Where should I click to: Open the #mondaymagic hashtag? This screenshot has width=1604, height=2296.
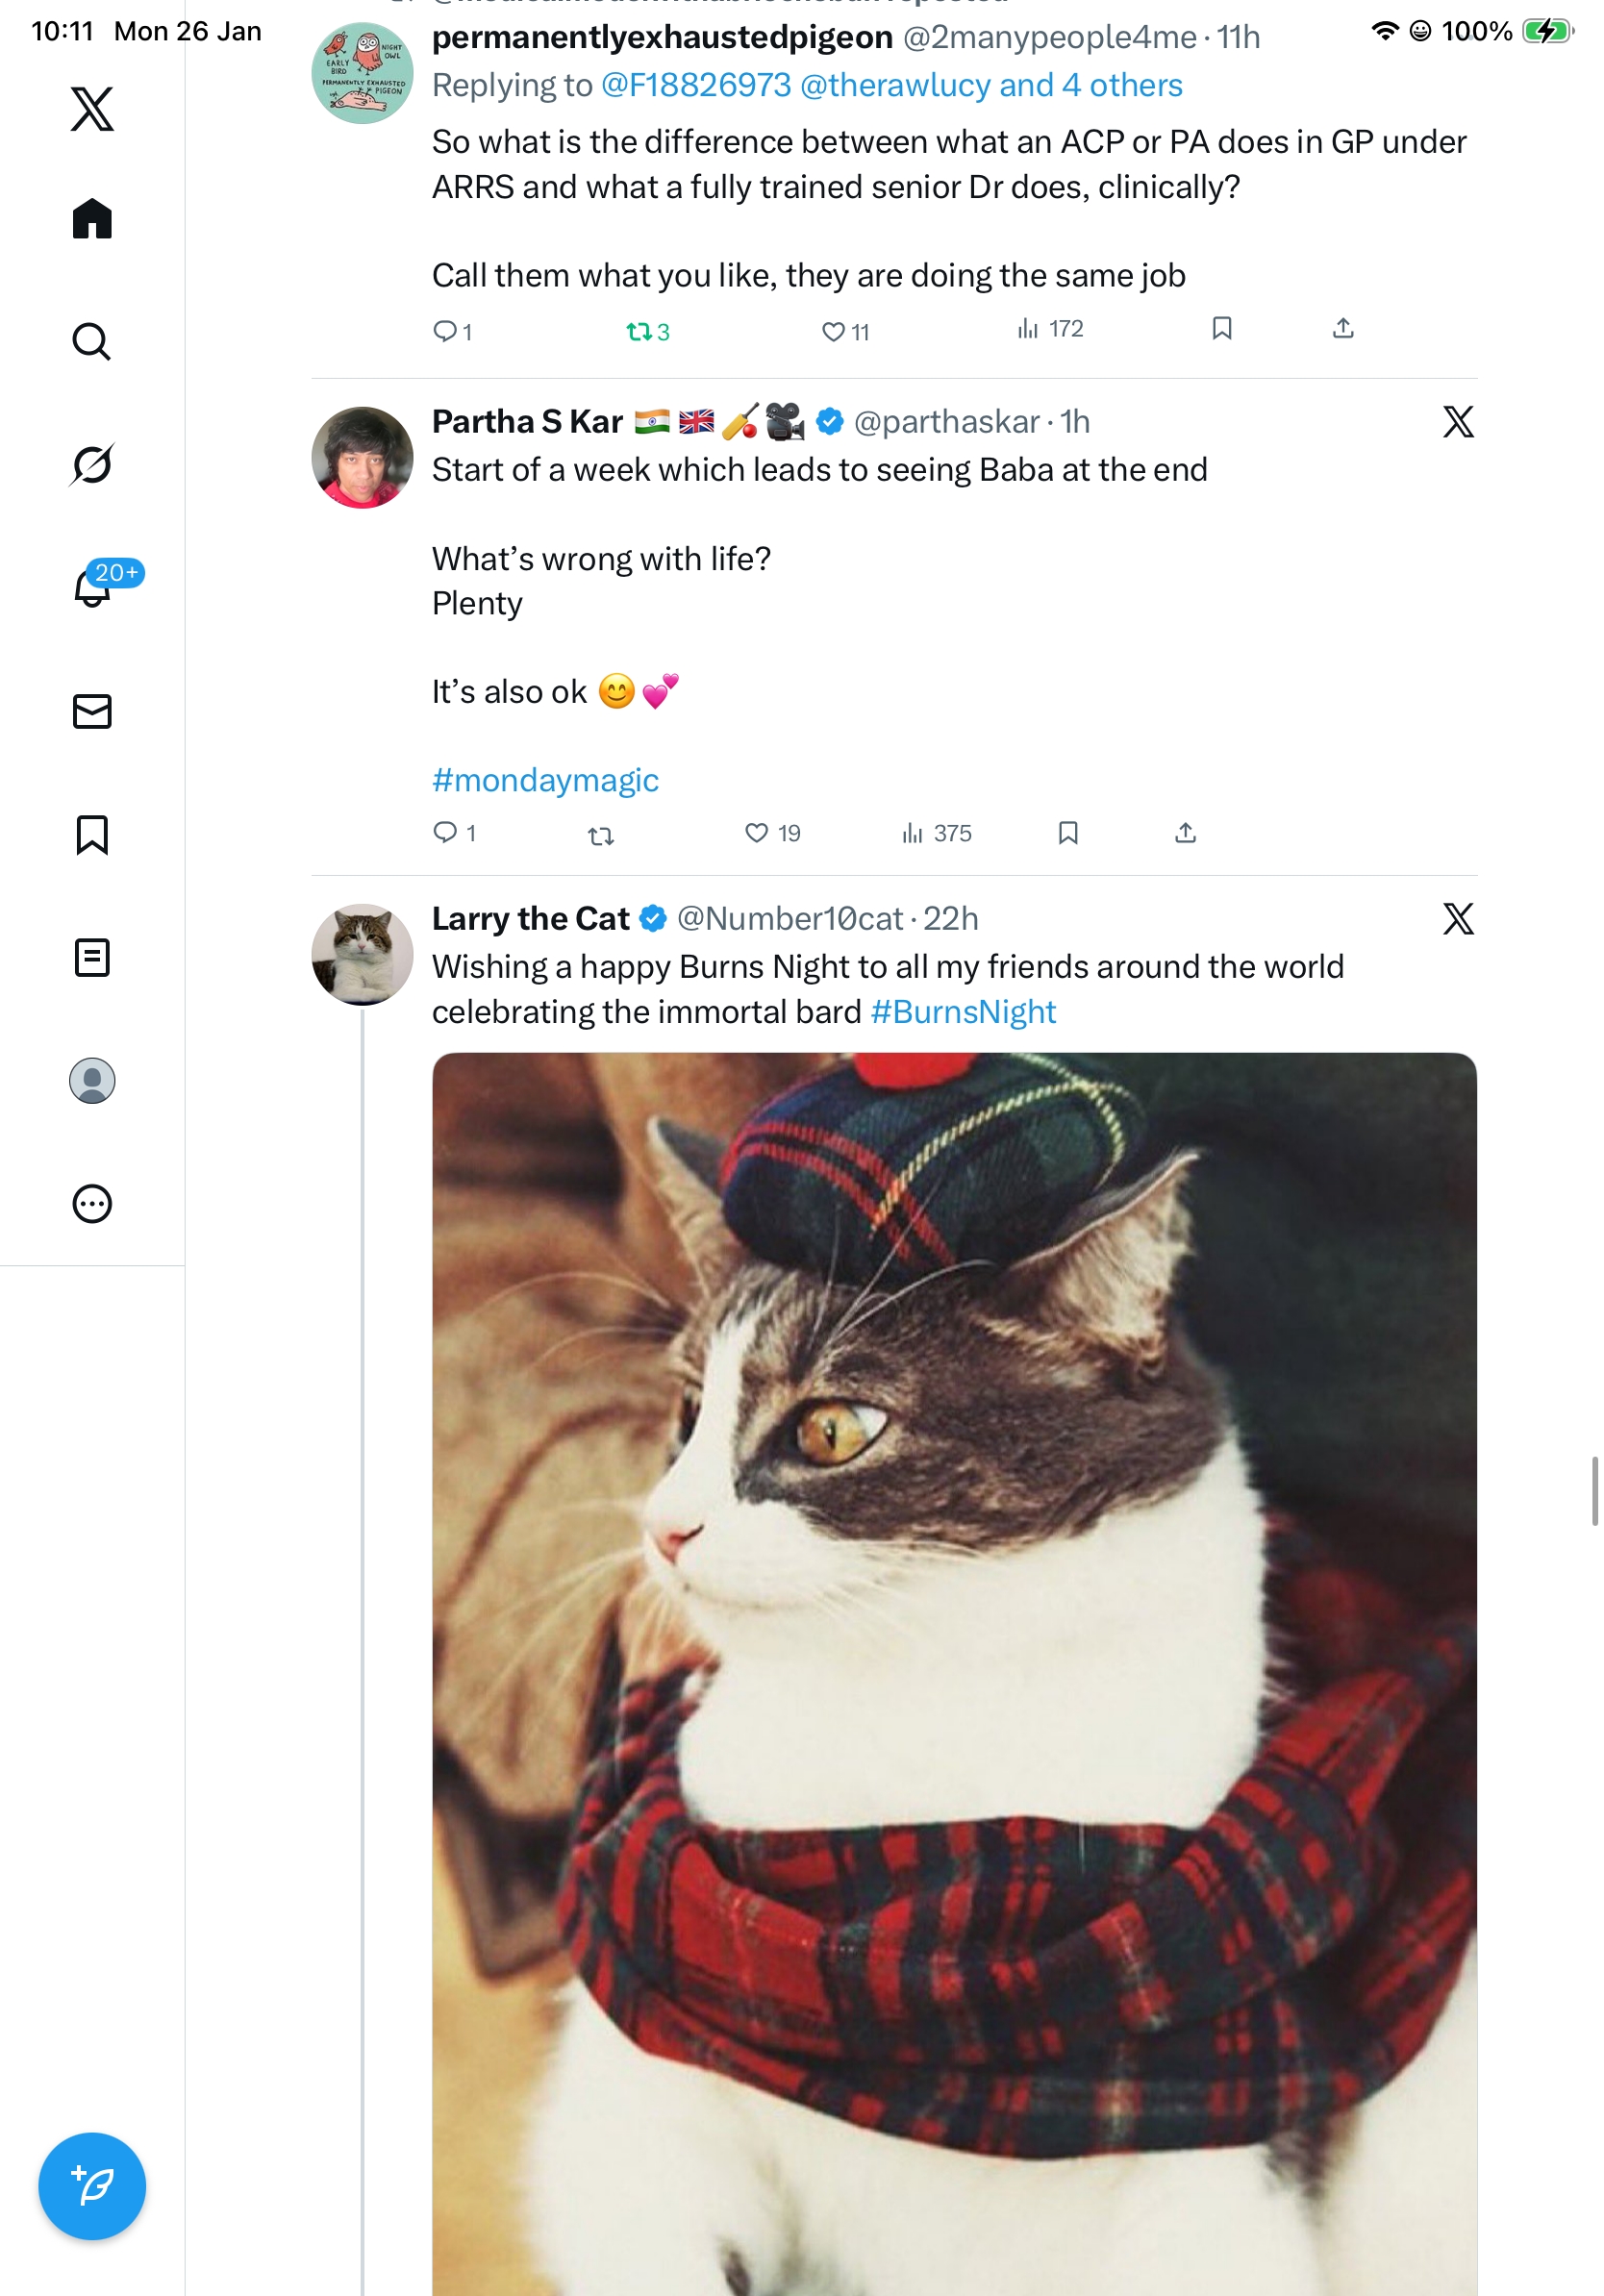point(545,780)
